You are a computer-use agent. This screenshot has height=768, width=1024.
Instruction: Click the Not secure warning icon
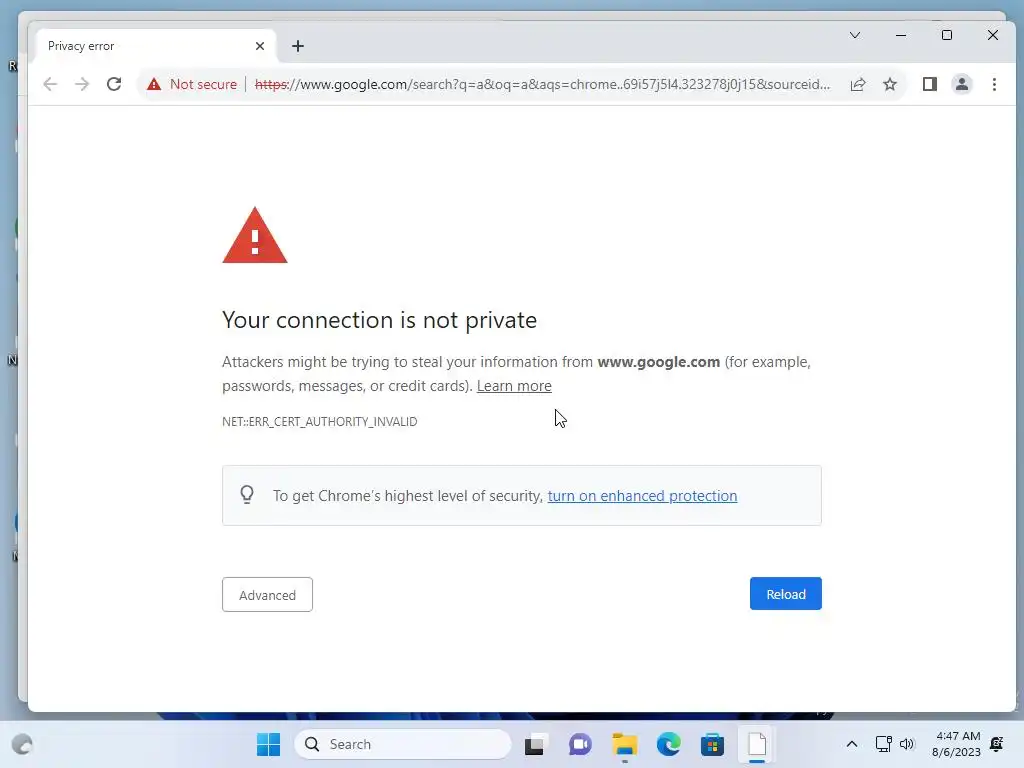[x=154, y=84]
